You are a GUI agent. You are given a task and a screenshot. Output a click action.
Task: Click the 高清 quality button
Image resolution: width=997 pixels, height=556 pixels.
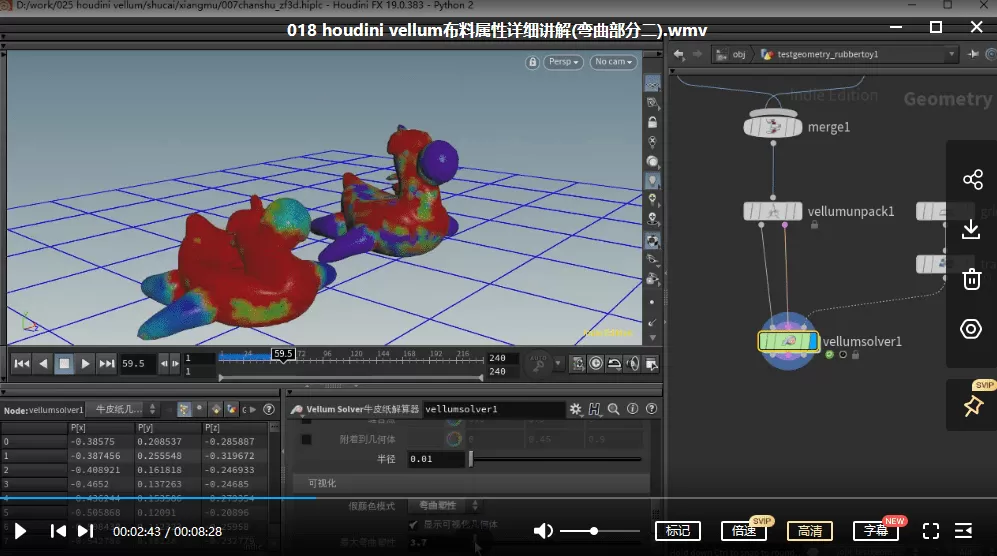809,531
